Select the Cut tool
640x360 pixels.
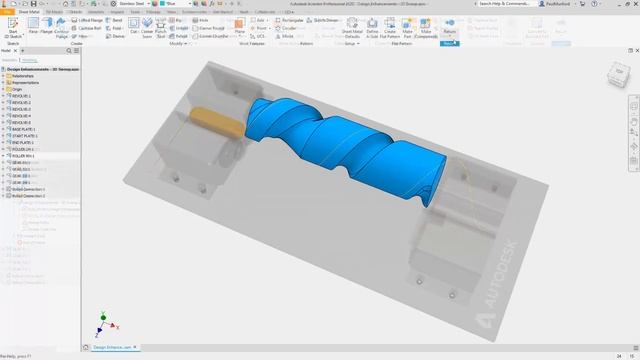tap(133, 26)
